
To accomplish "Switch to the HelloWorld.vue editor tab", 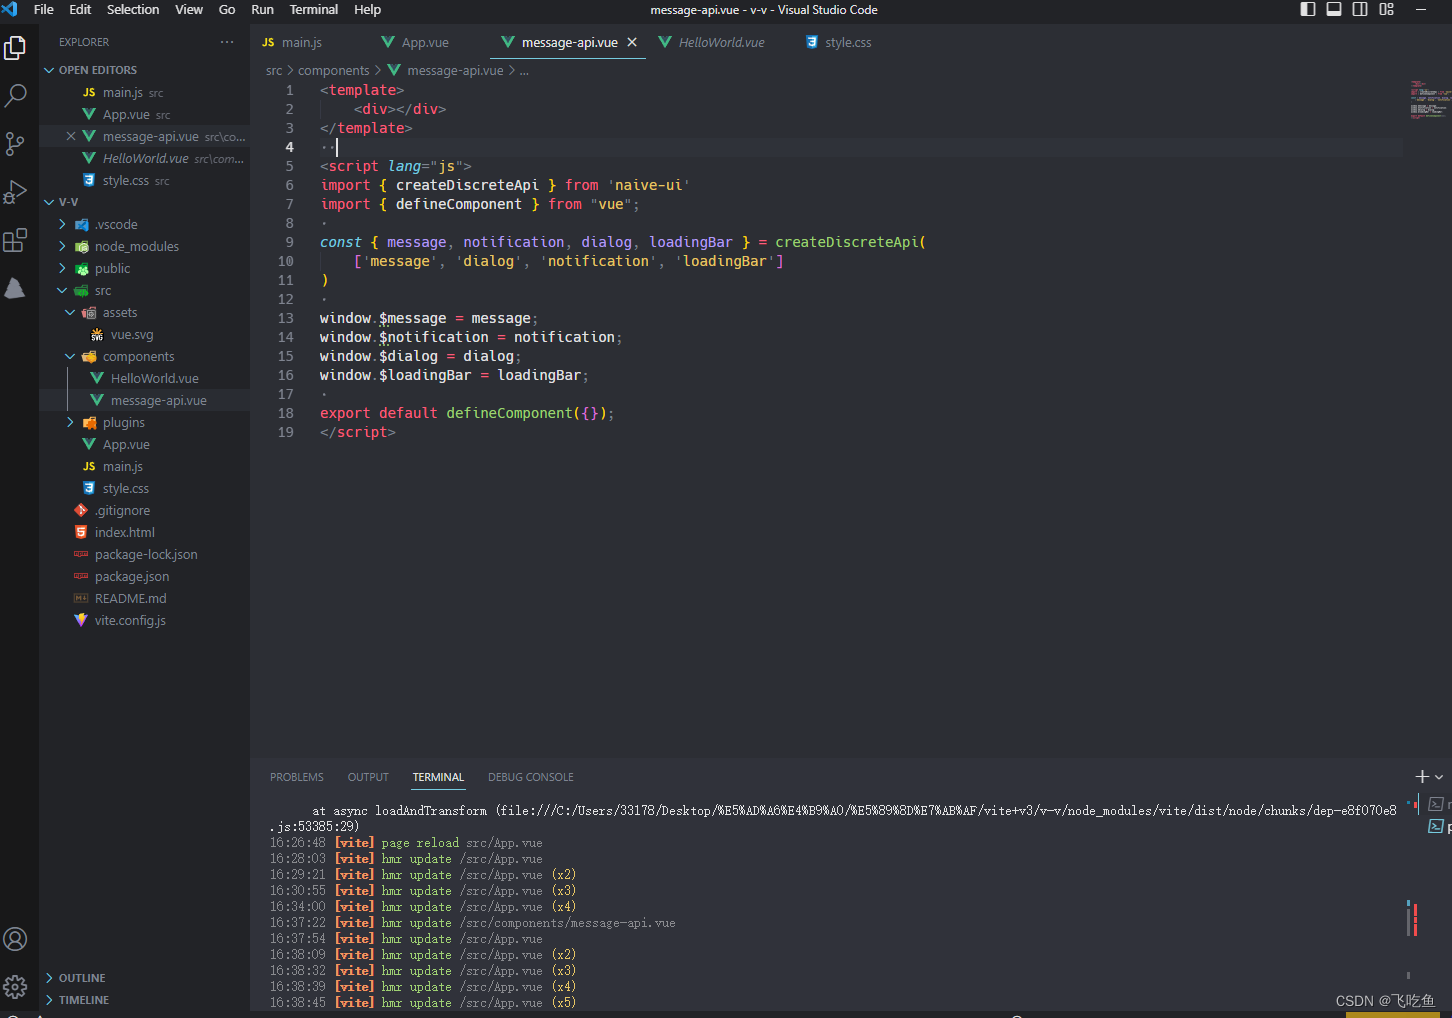I will [x=721, y=42].
